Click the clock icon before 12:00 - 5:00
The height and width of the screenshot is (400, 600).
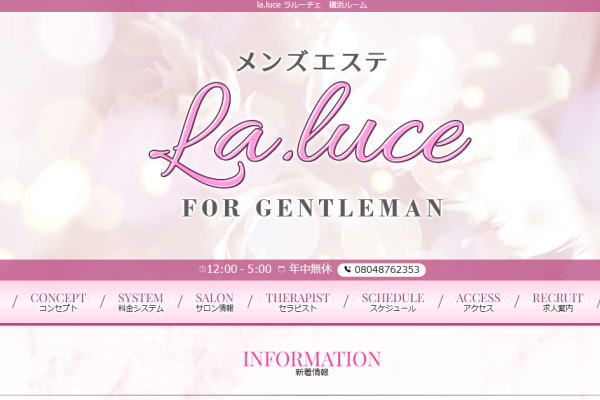(x=203, y=269)
